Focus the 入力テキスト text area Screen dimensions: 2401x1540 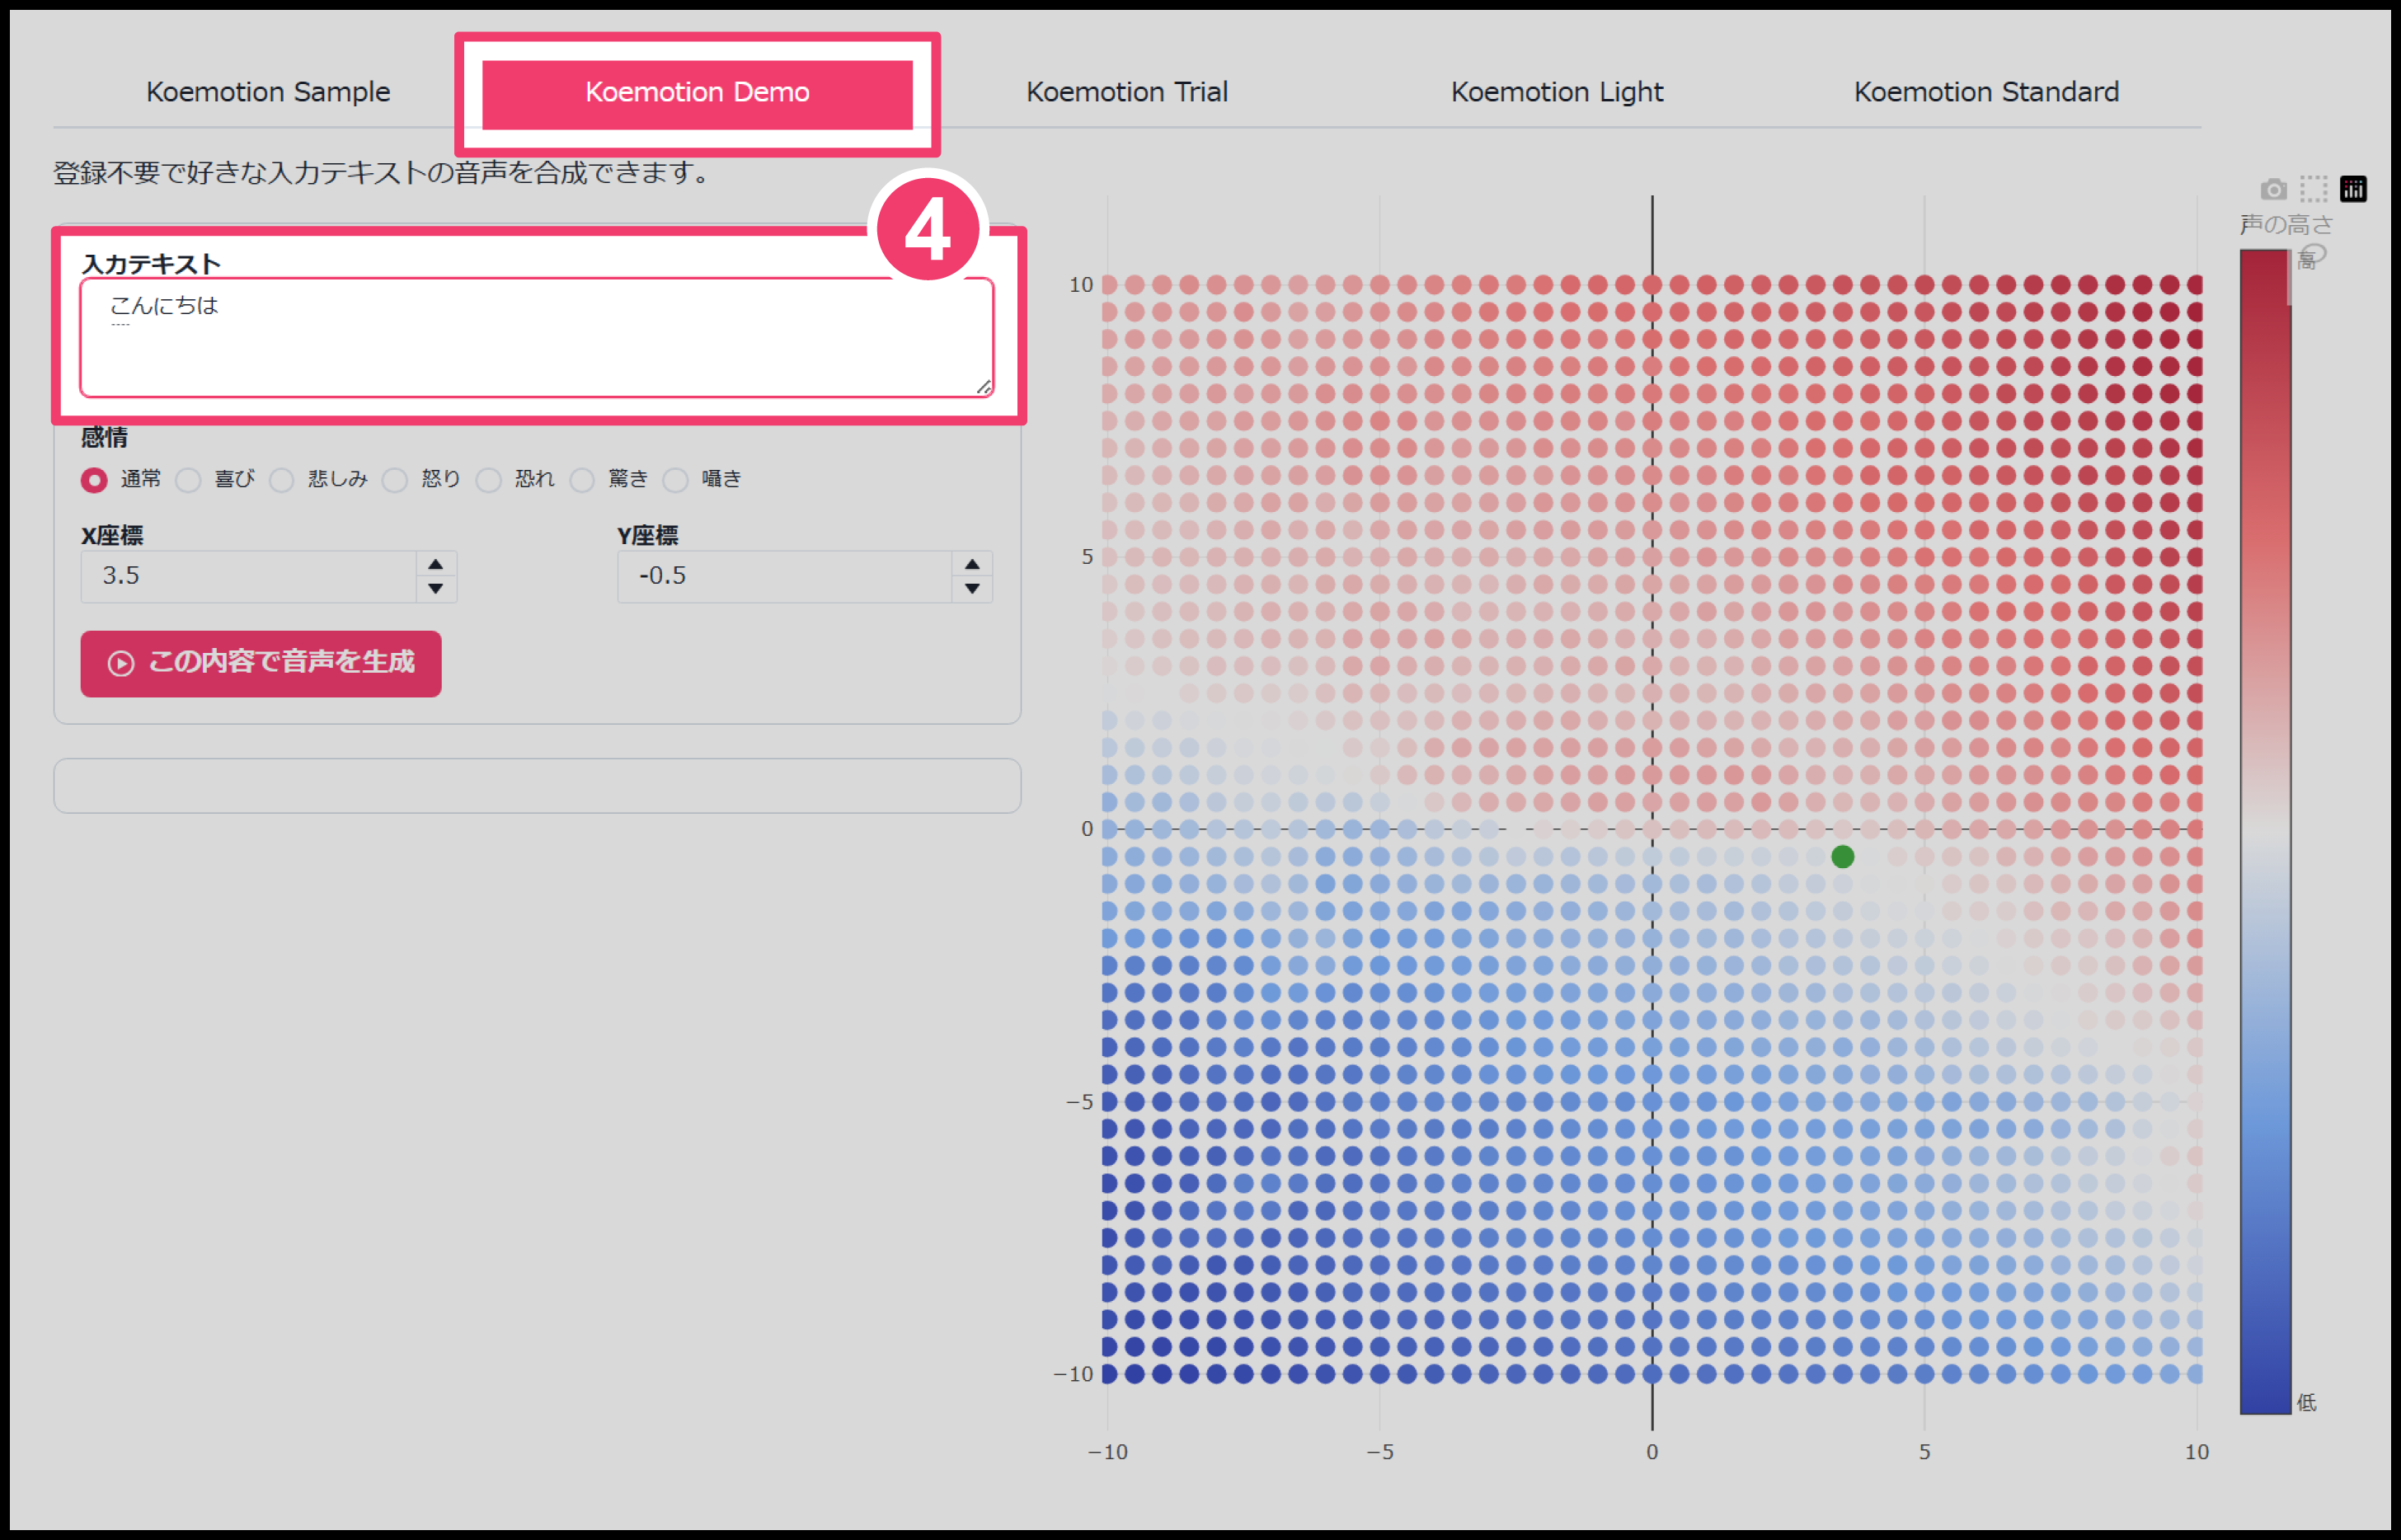(x=537, y=338)
